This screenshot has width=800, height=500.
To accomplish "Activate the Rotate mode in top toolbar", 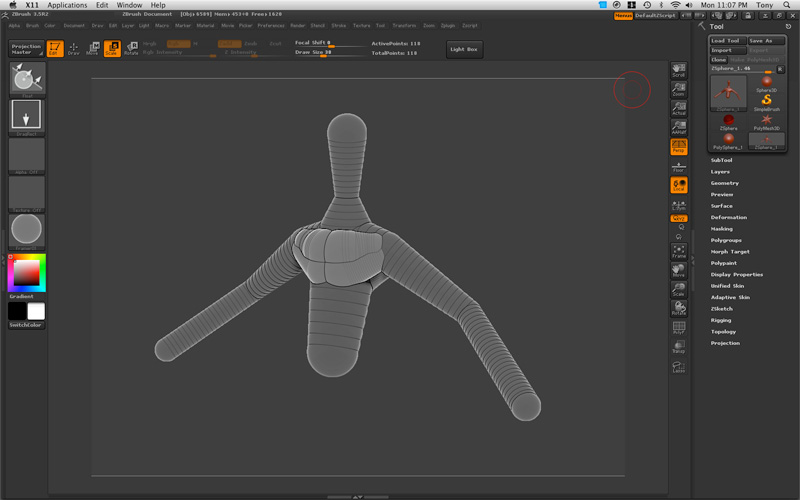I will click(x=131, y=48).
